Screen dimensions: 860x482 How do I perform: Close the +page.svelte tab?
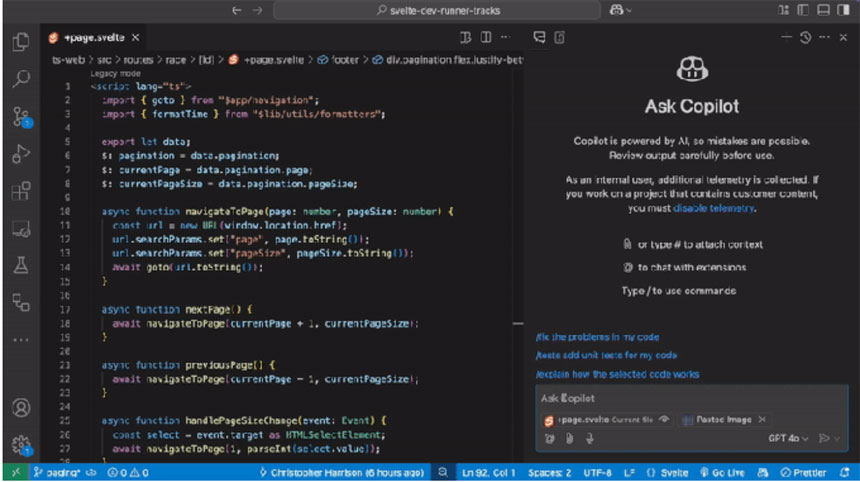click(135, 37)
